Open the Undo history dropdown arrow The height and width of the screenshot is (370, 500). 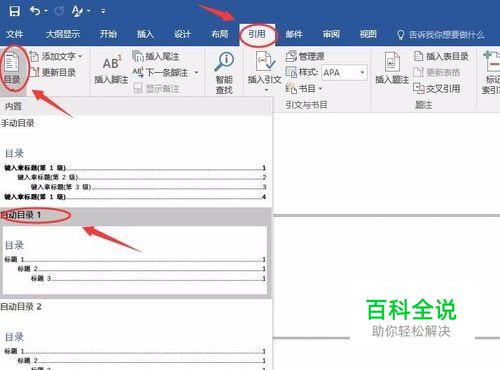(x=46, y=11)
